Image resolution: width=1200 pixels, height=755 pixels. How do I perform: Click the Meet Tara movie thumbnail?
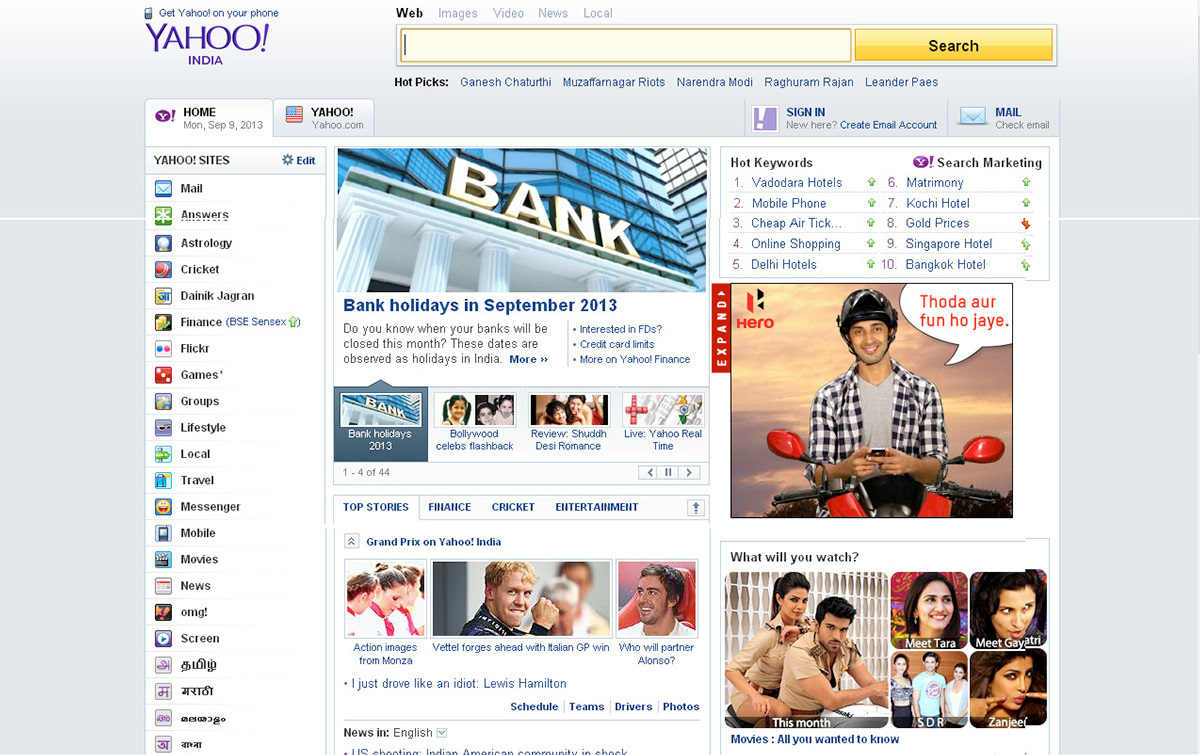929,610
